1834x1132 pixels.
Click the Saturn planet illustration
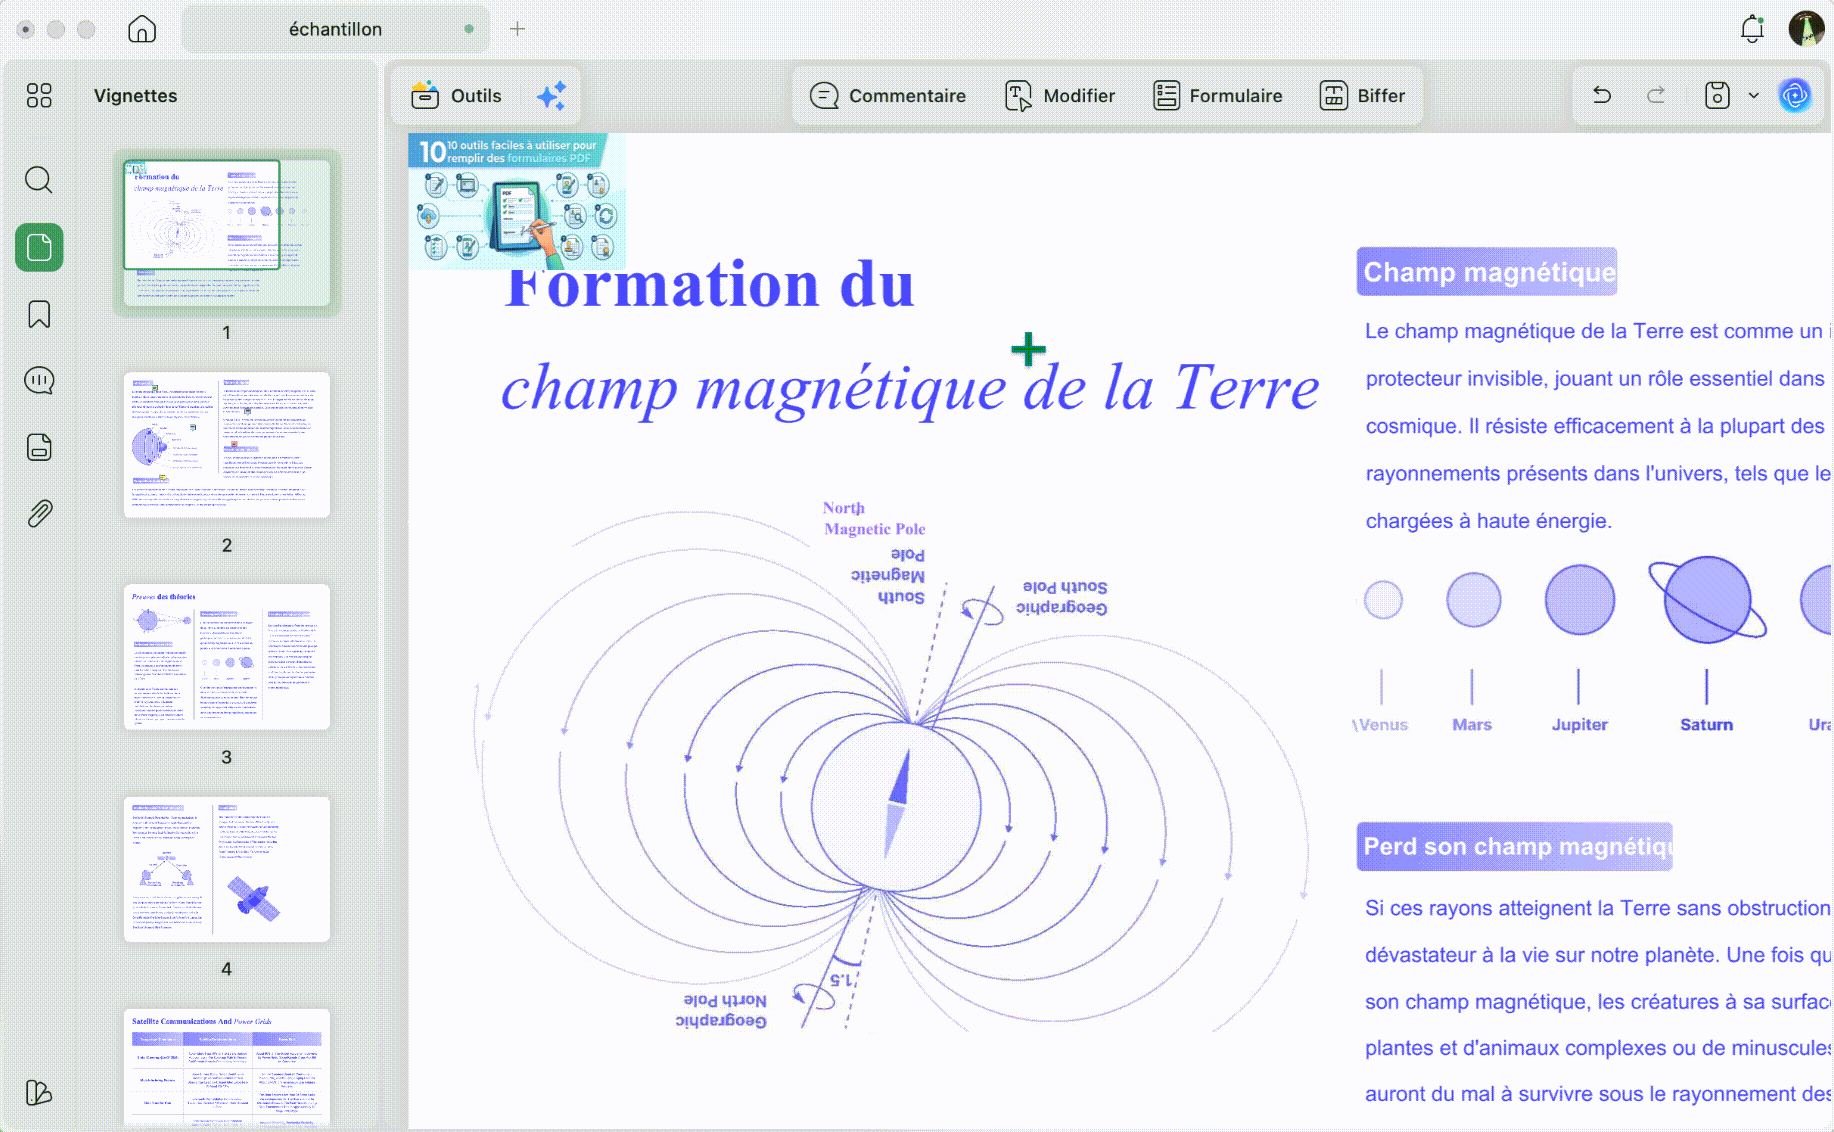pyautogui.click(x=1707, y=600)
